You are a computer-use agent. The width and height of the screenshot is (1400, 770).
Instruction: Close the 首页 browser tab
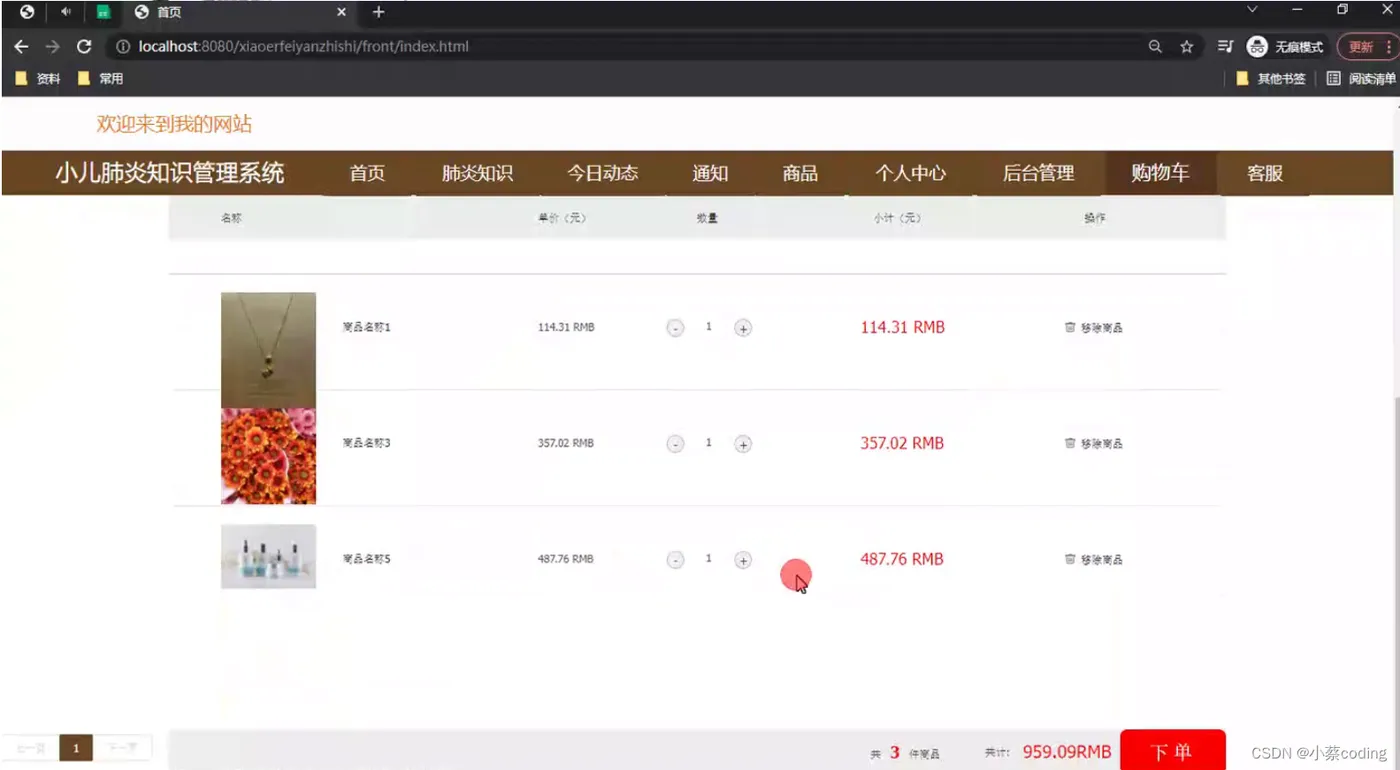pos(342,12)
